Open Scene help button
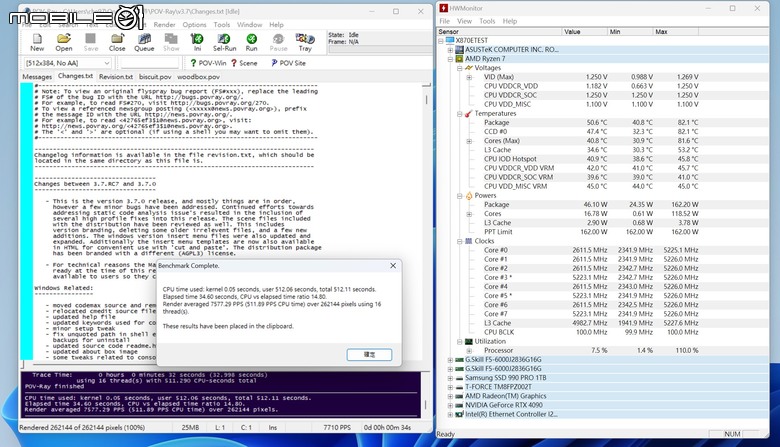 244,63
